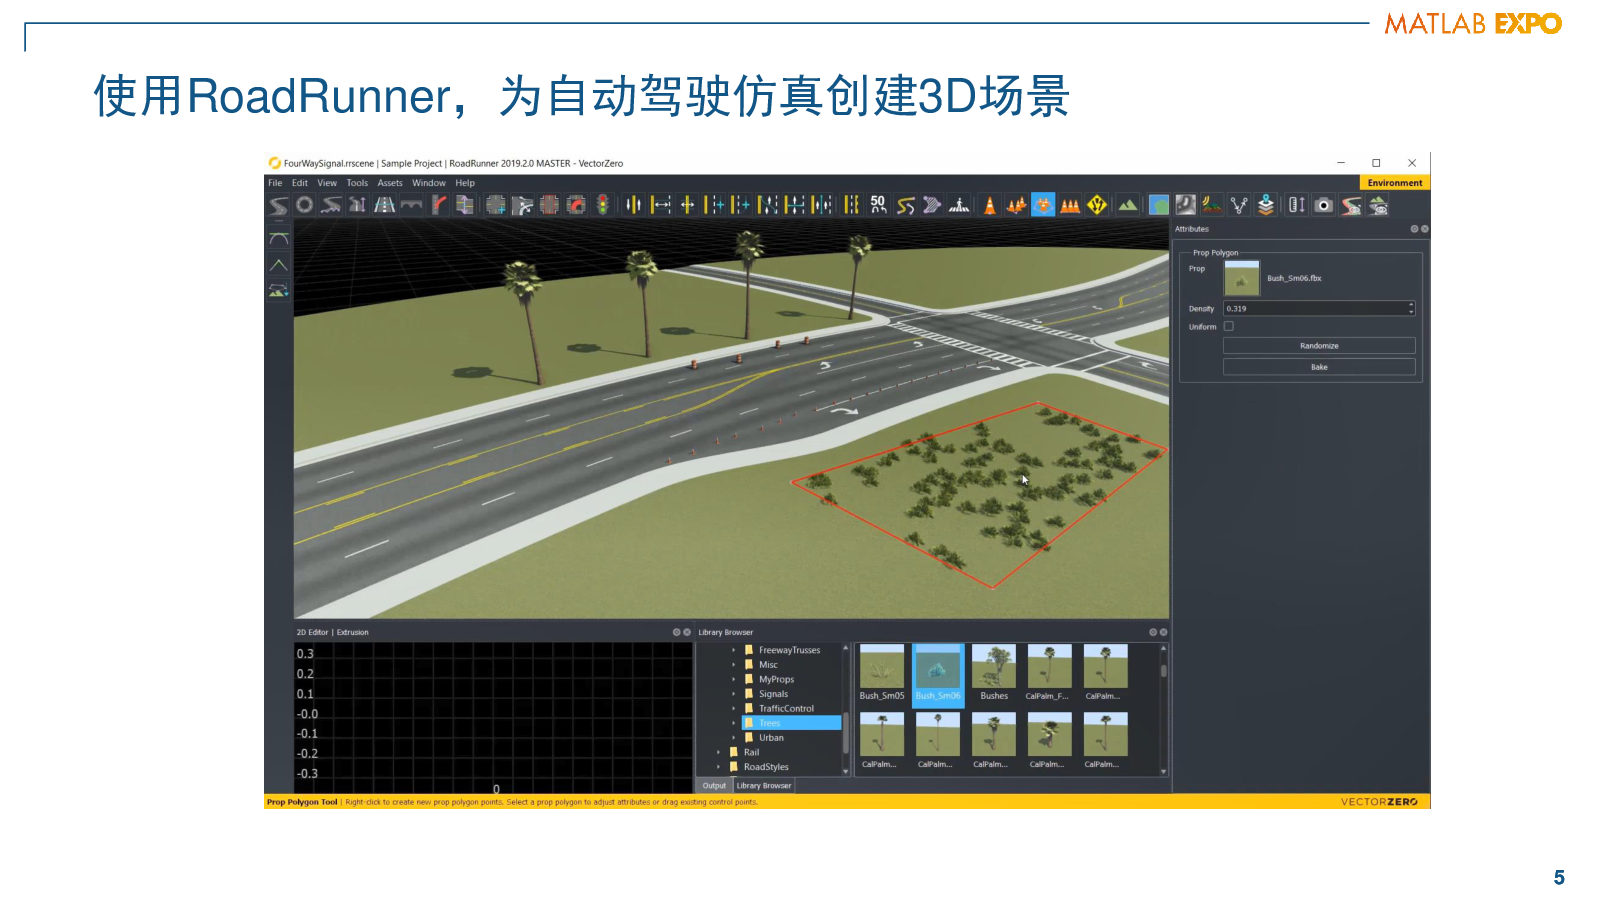Screen dimensions: 1600x900
Task: Expand the FreewayTrusses folder arrow
Action: 733,650
